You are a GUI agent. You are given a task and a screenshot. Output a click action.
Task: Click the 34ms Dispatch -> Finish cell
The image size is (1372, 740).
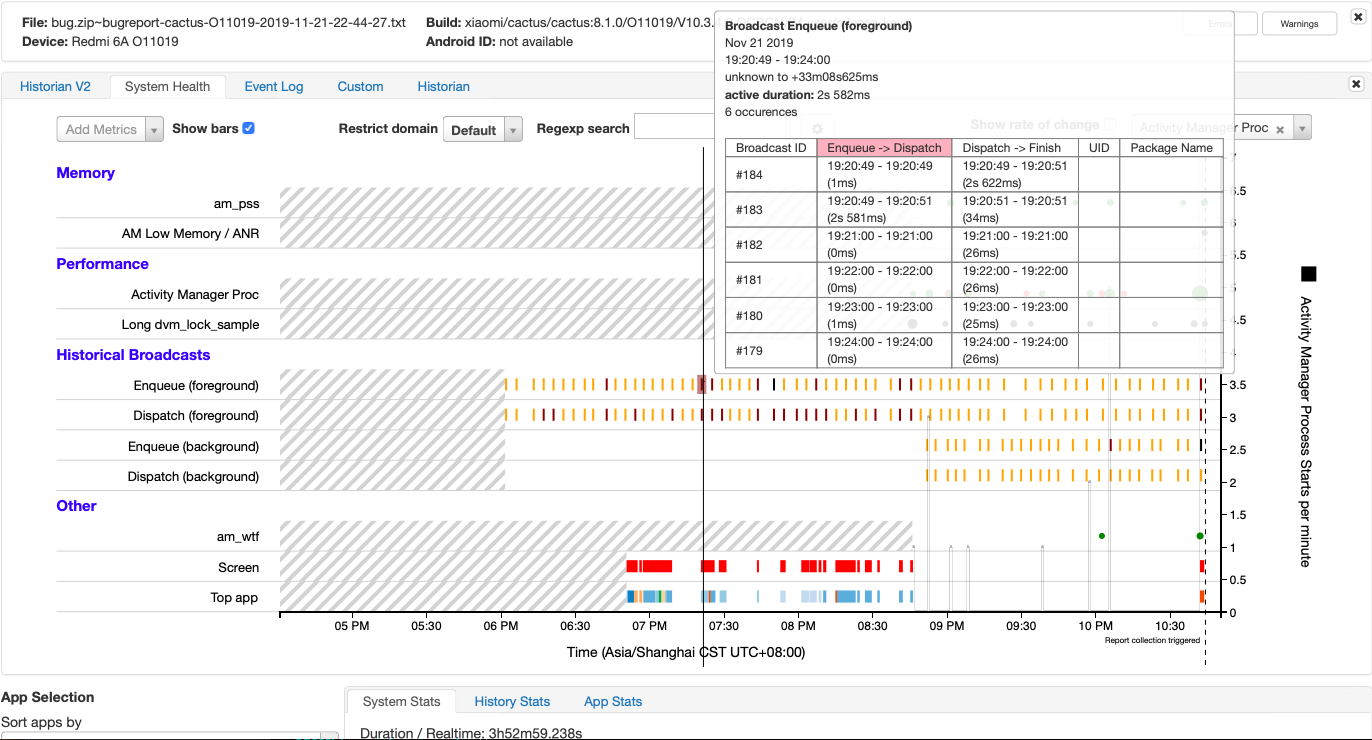(1015, 210)
